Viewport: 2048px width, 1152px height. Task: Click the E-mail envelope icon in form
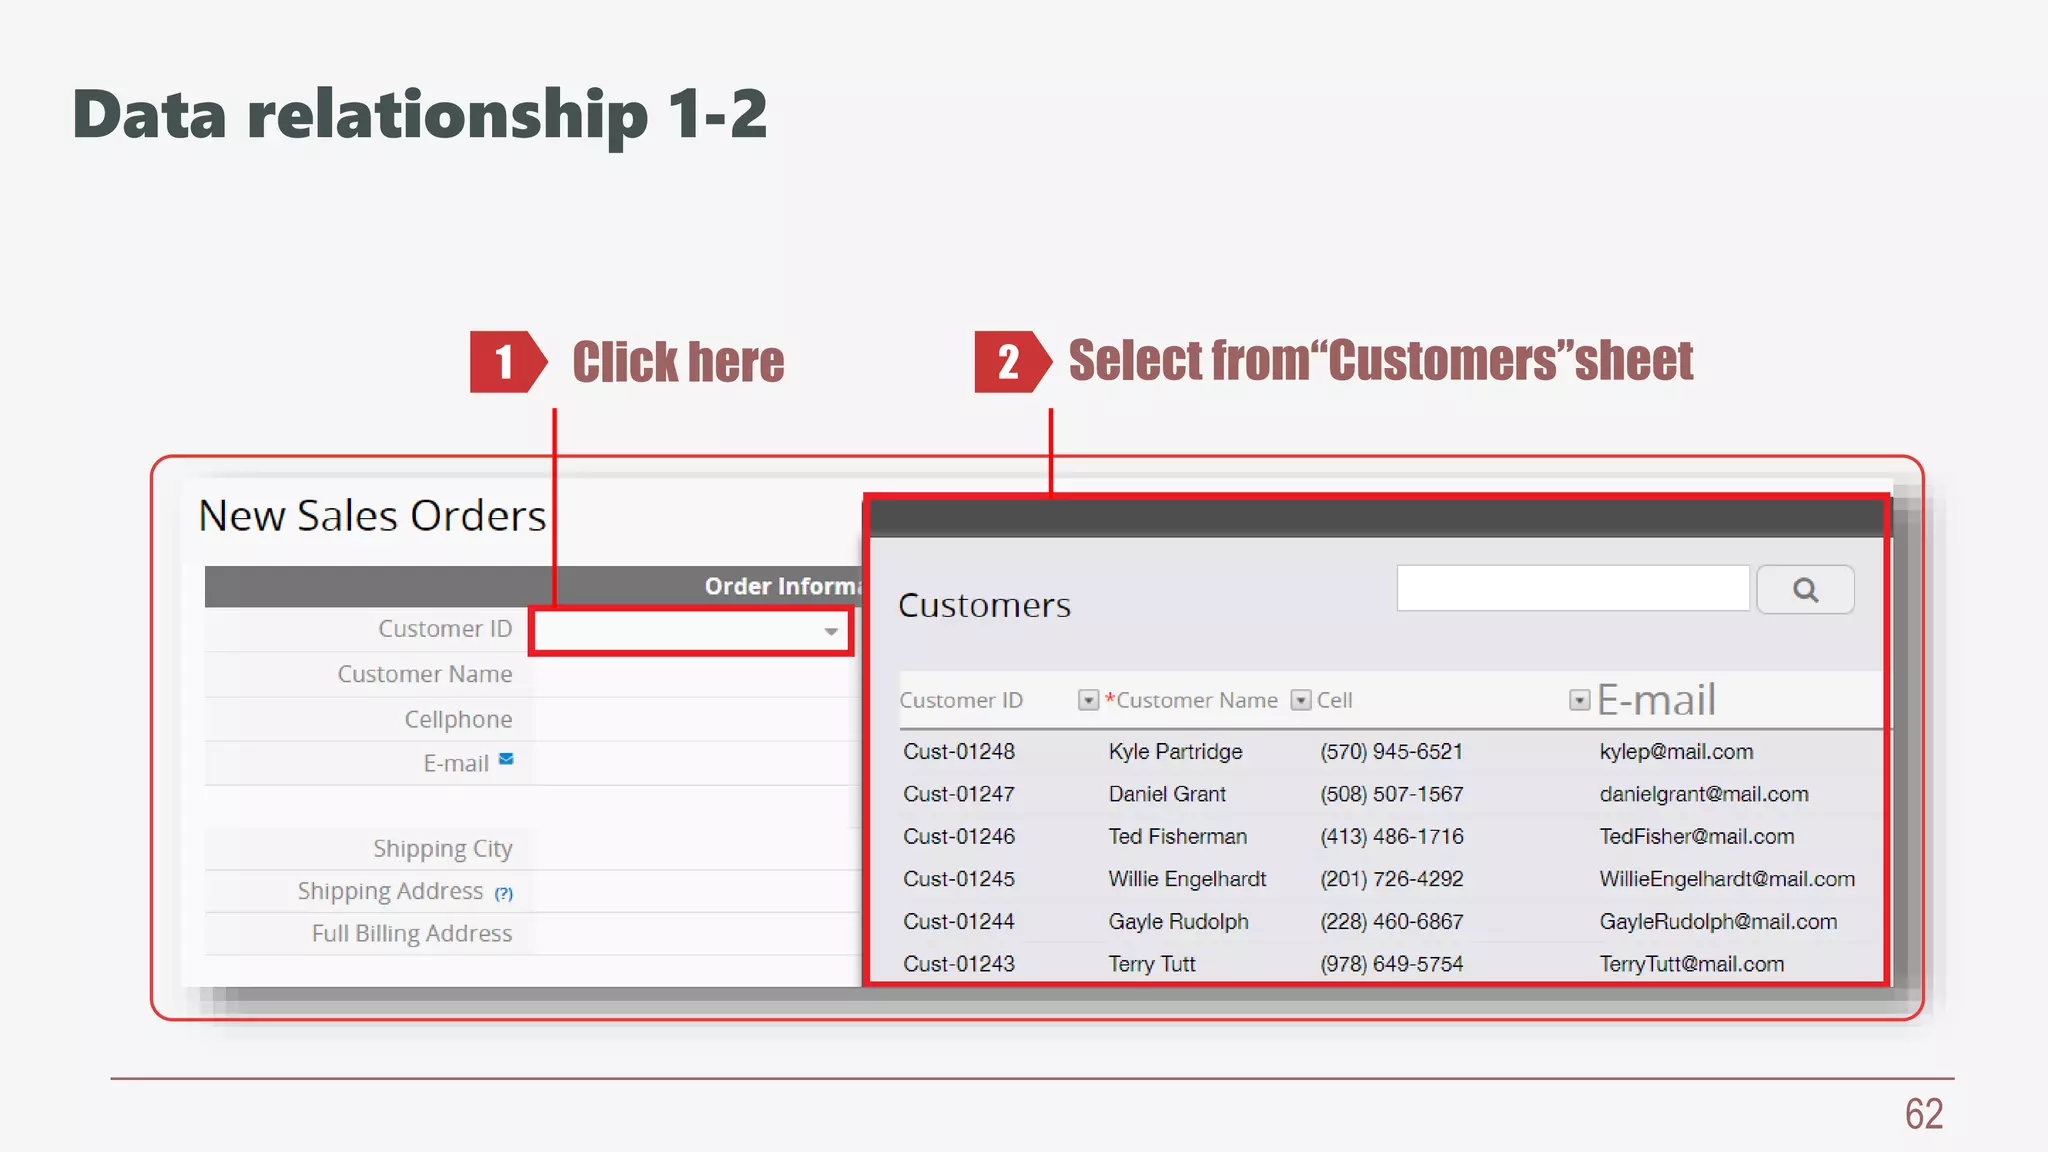point(506,759)
